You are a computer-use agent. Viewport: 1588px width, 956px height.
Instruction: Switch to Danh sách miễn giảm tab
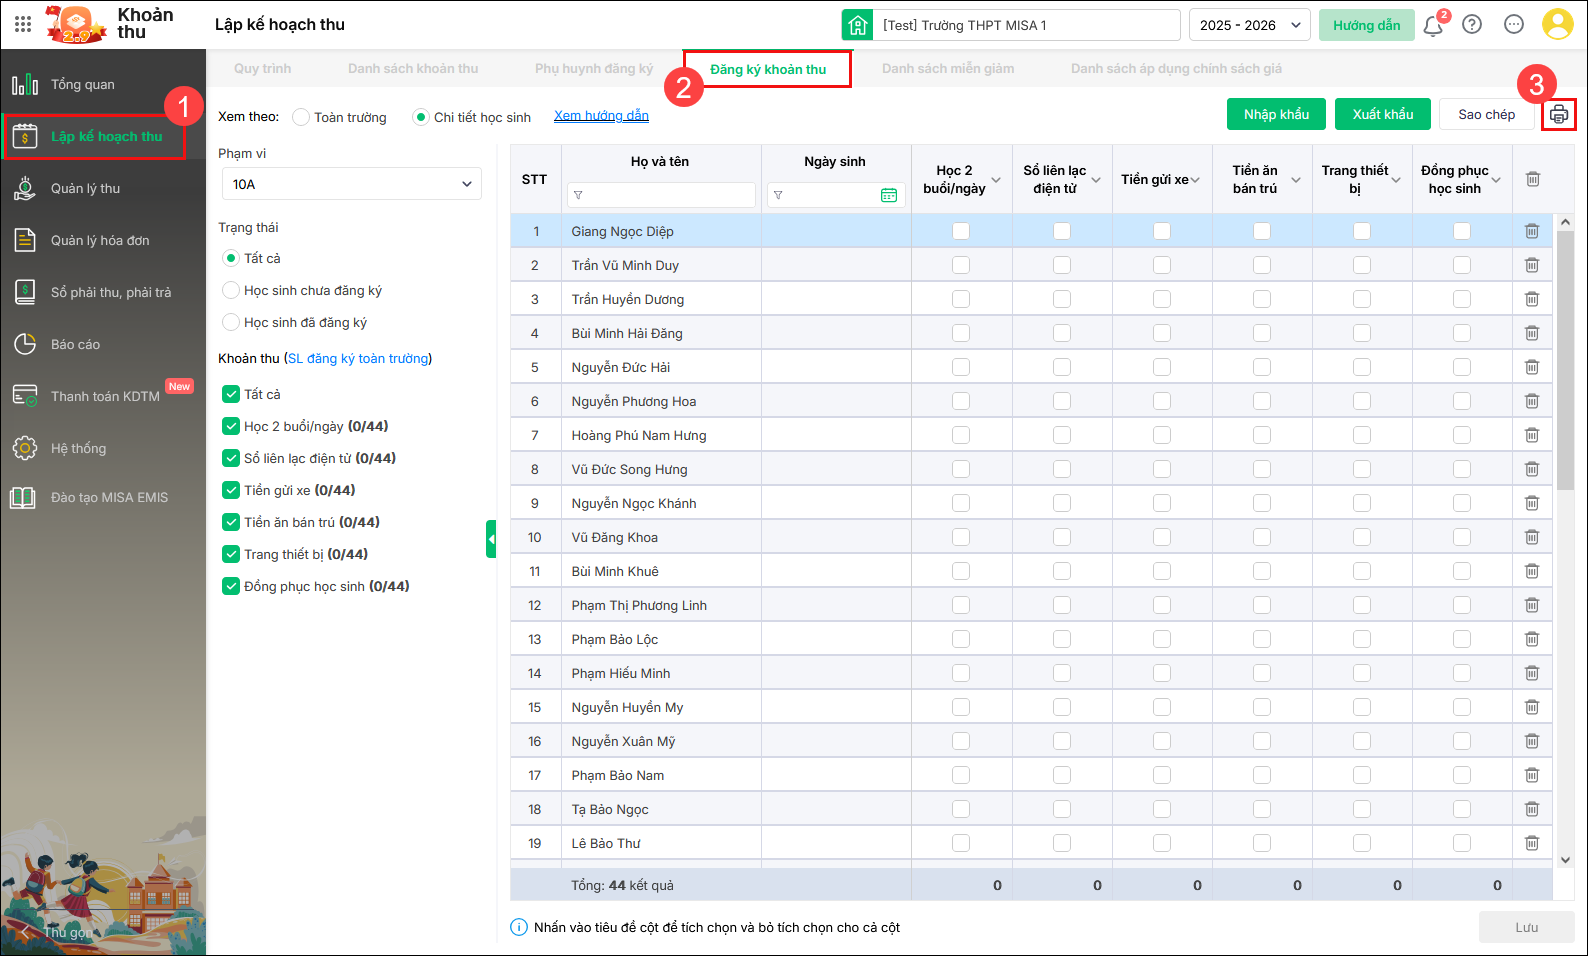click(x=948, y=69)
